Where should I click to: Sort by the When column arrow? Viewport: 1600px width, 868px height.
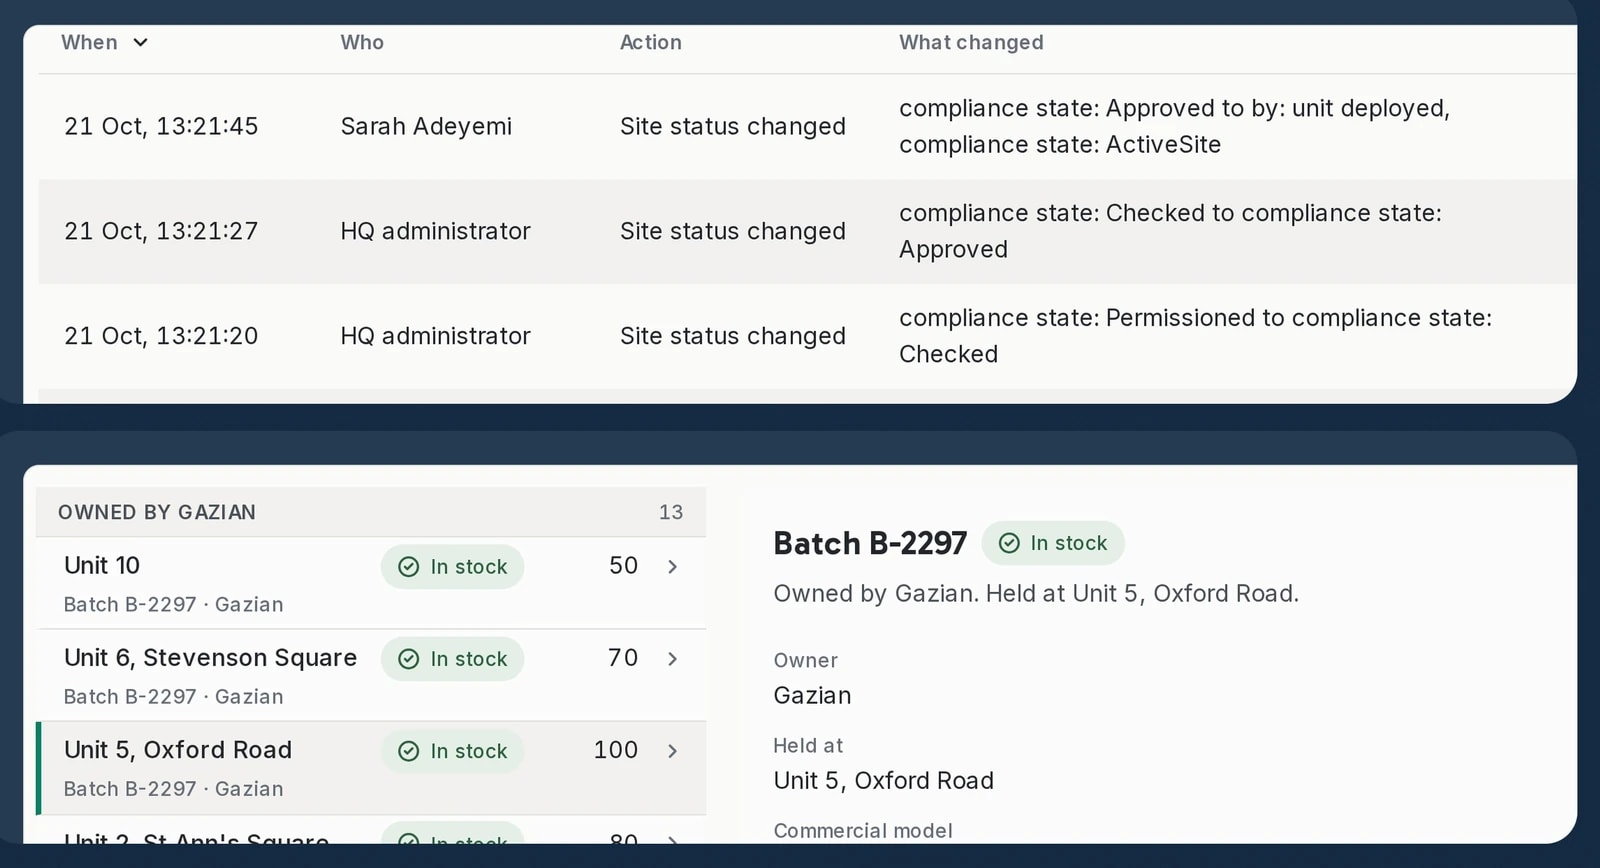click(x=140, y=42)
